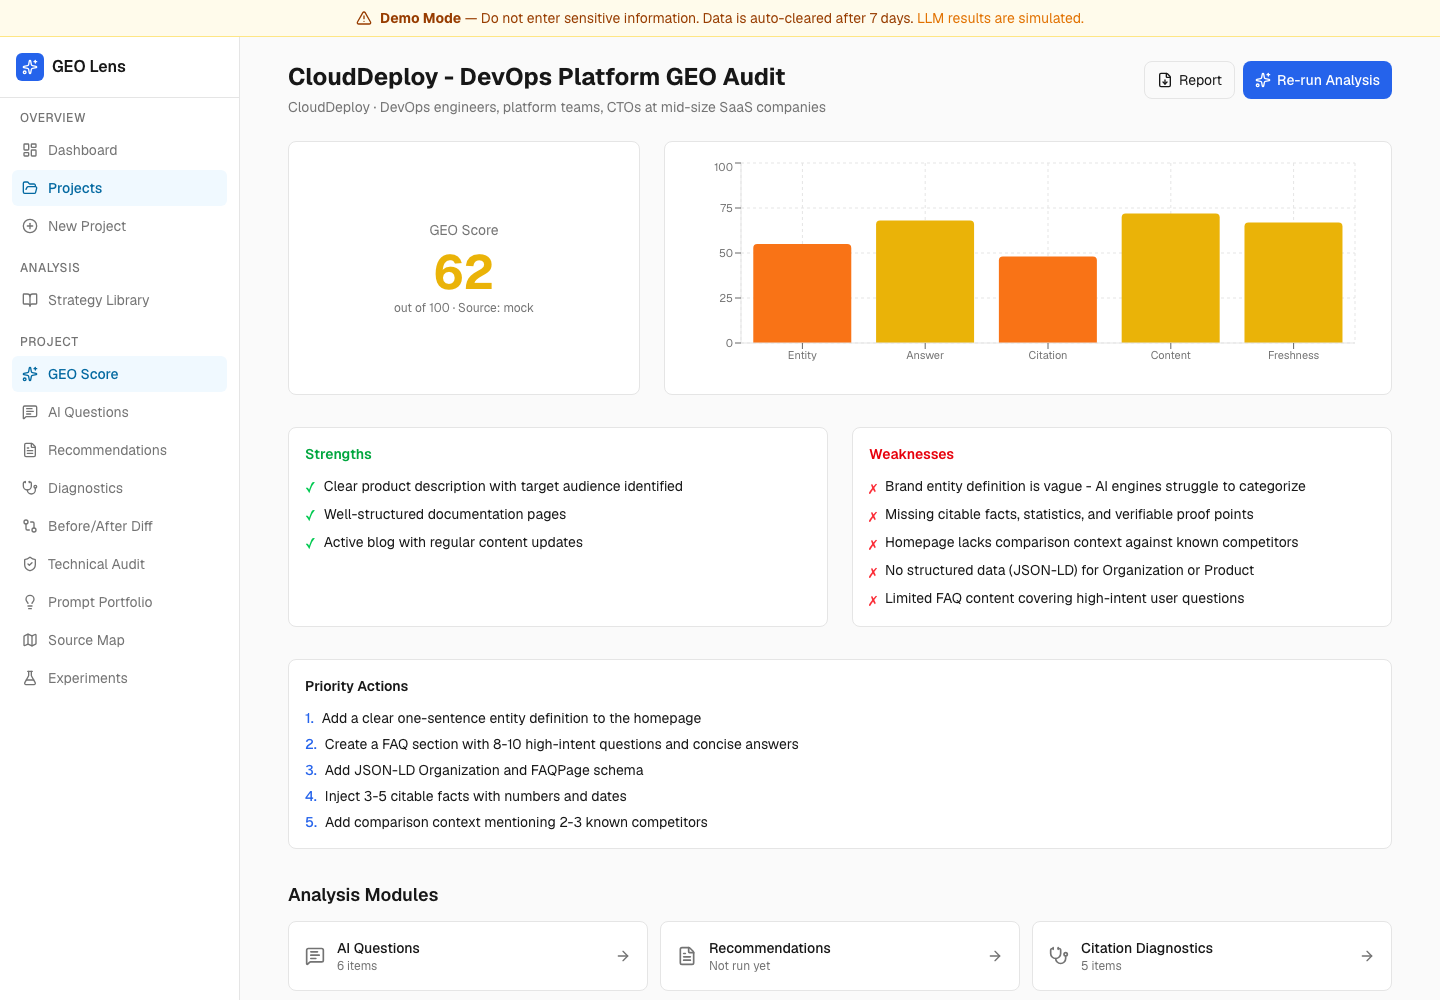Select Technical Audit in sidebar
The height and width of the screenshot is (1000, 1440).
coord(119,564)
